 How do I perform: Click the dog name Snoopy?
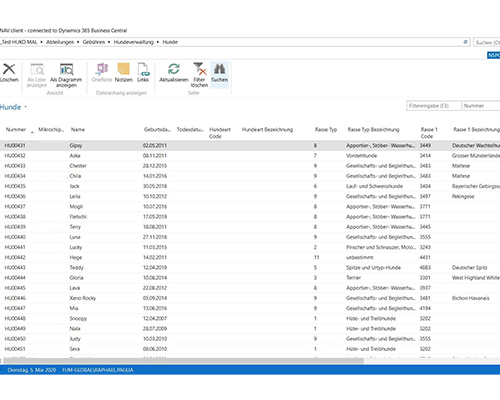(78, 318)
